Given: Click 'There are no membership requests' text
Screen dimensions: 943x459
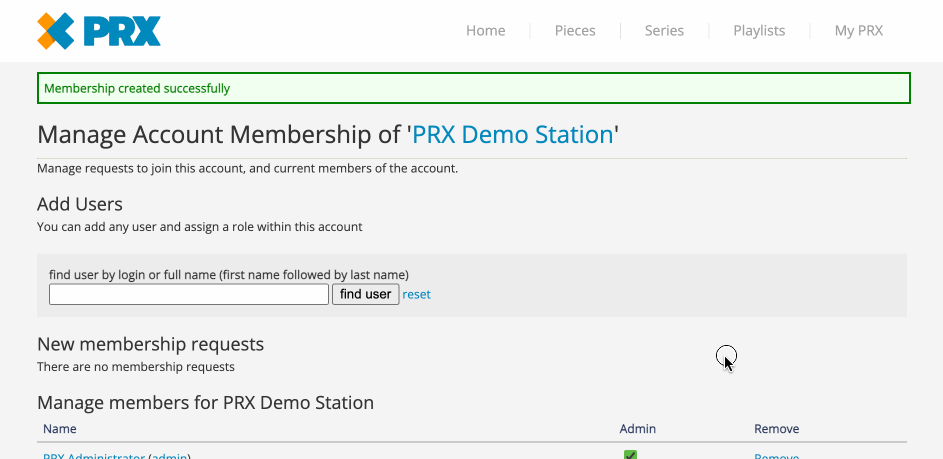Looking at the screenshot, I should pyautogui.click(x=136, y=366).
